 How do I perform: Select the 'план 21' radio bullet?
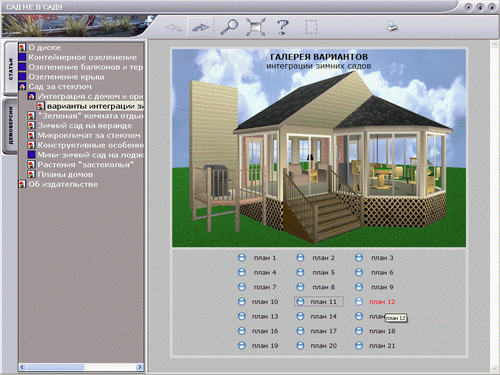[359, 346]
